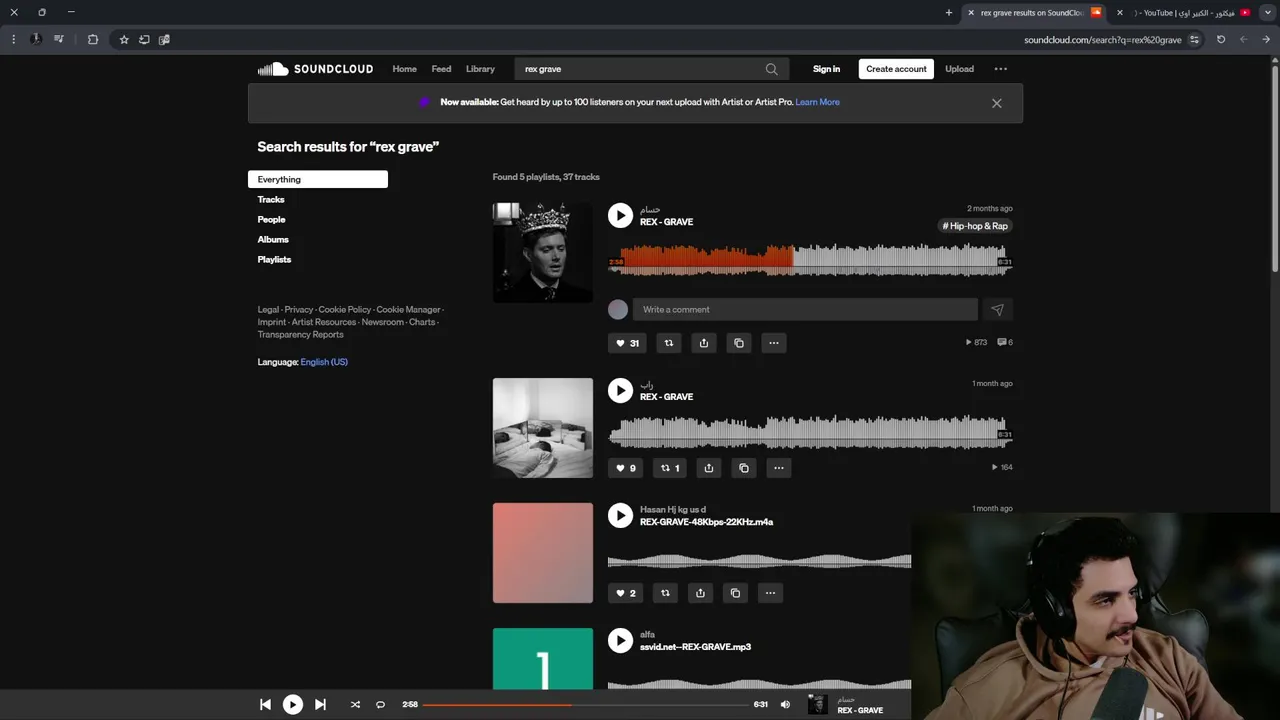Like the first track with 31 likes

627,343
